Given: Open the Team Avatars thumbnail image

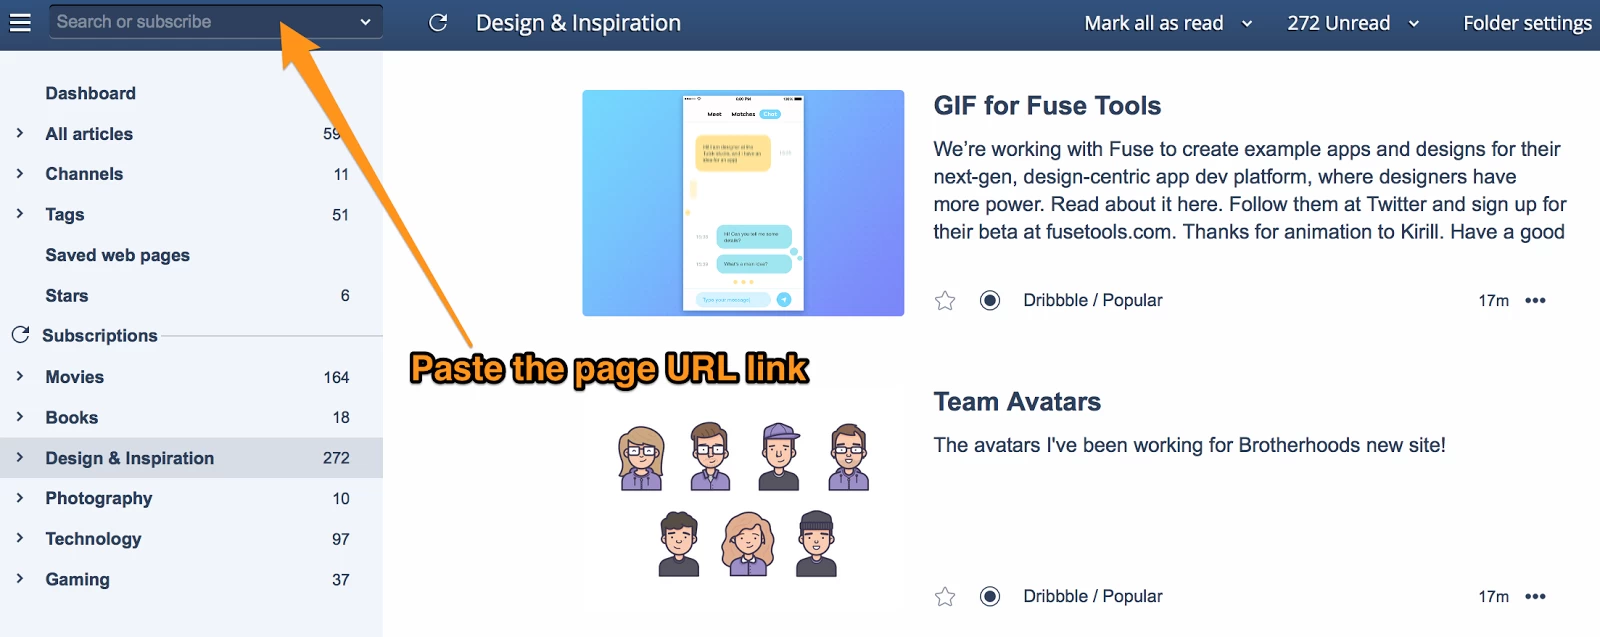Looking at the screenshot, I should coord(743,499).
